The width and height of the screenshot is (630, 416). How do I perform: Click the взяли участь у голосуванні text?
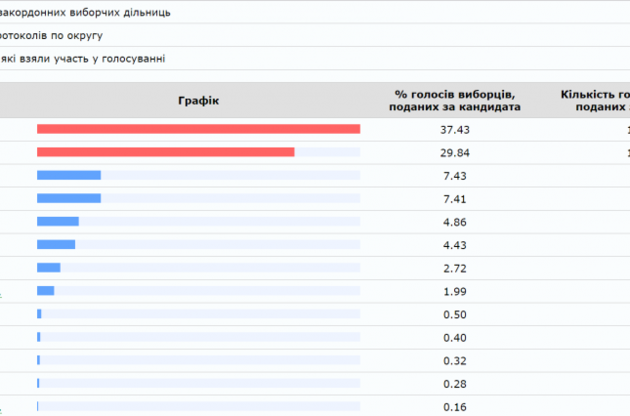[85, 58]
